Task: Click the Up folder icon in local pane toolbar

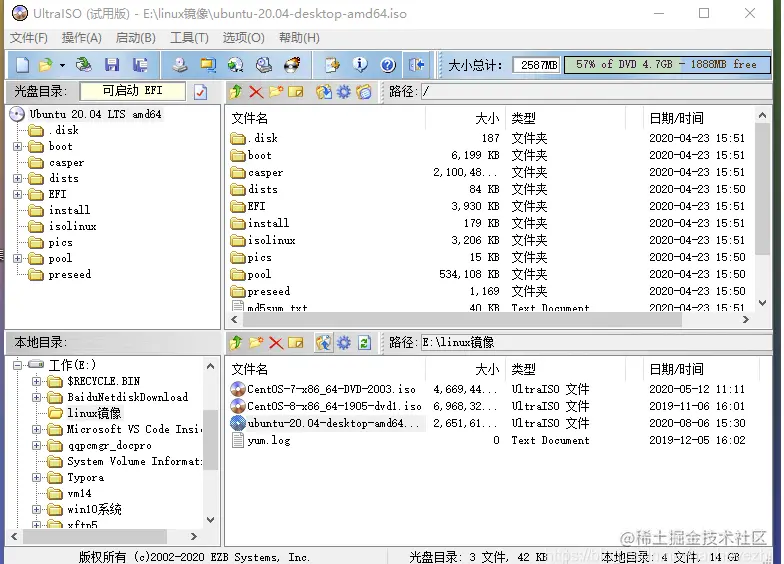Action: coord(236,342)
